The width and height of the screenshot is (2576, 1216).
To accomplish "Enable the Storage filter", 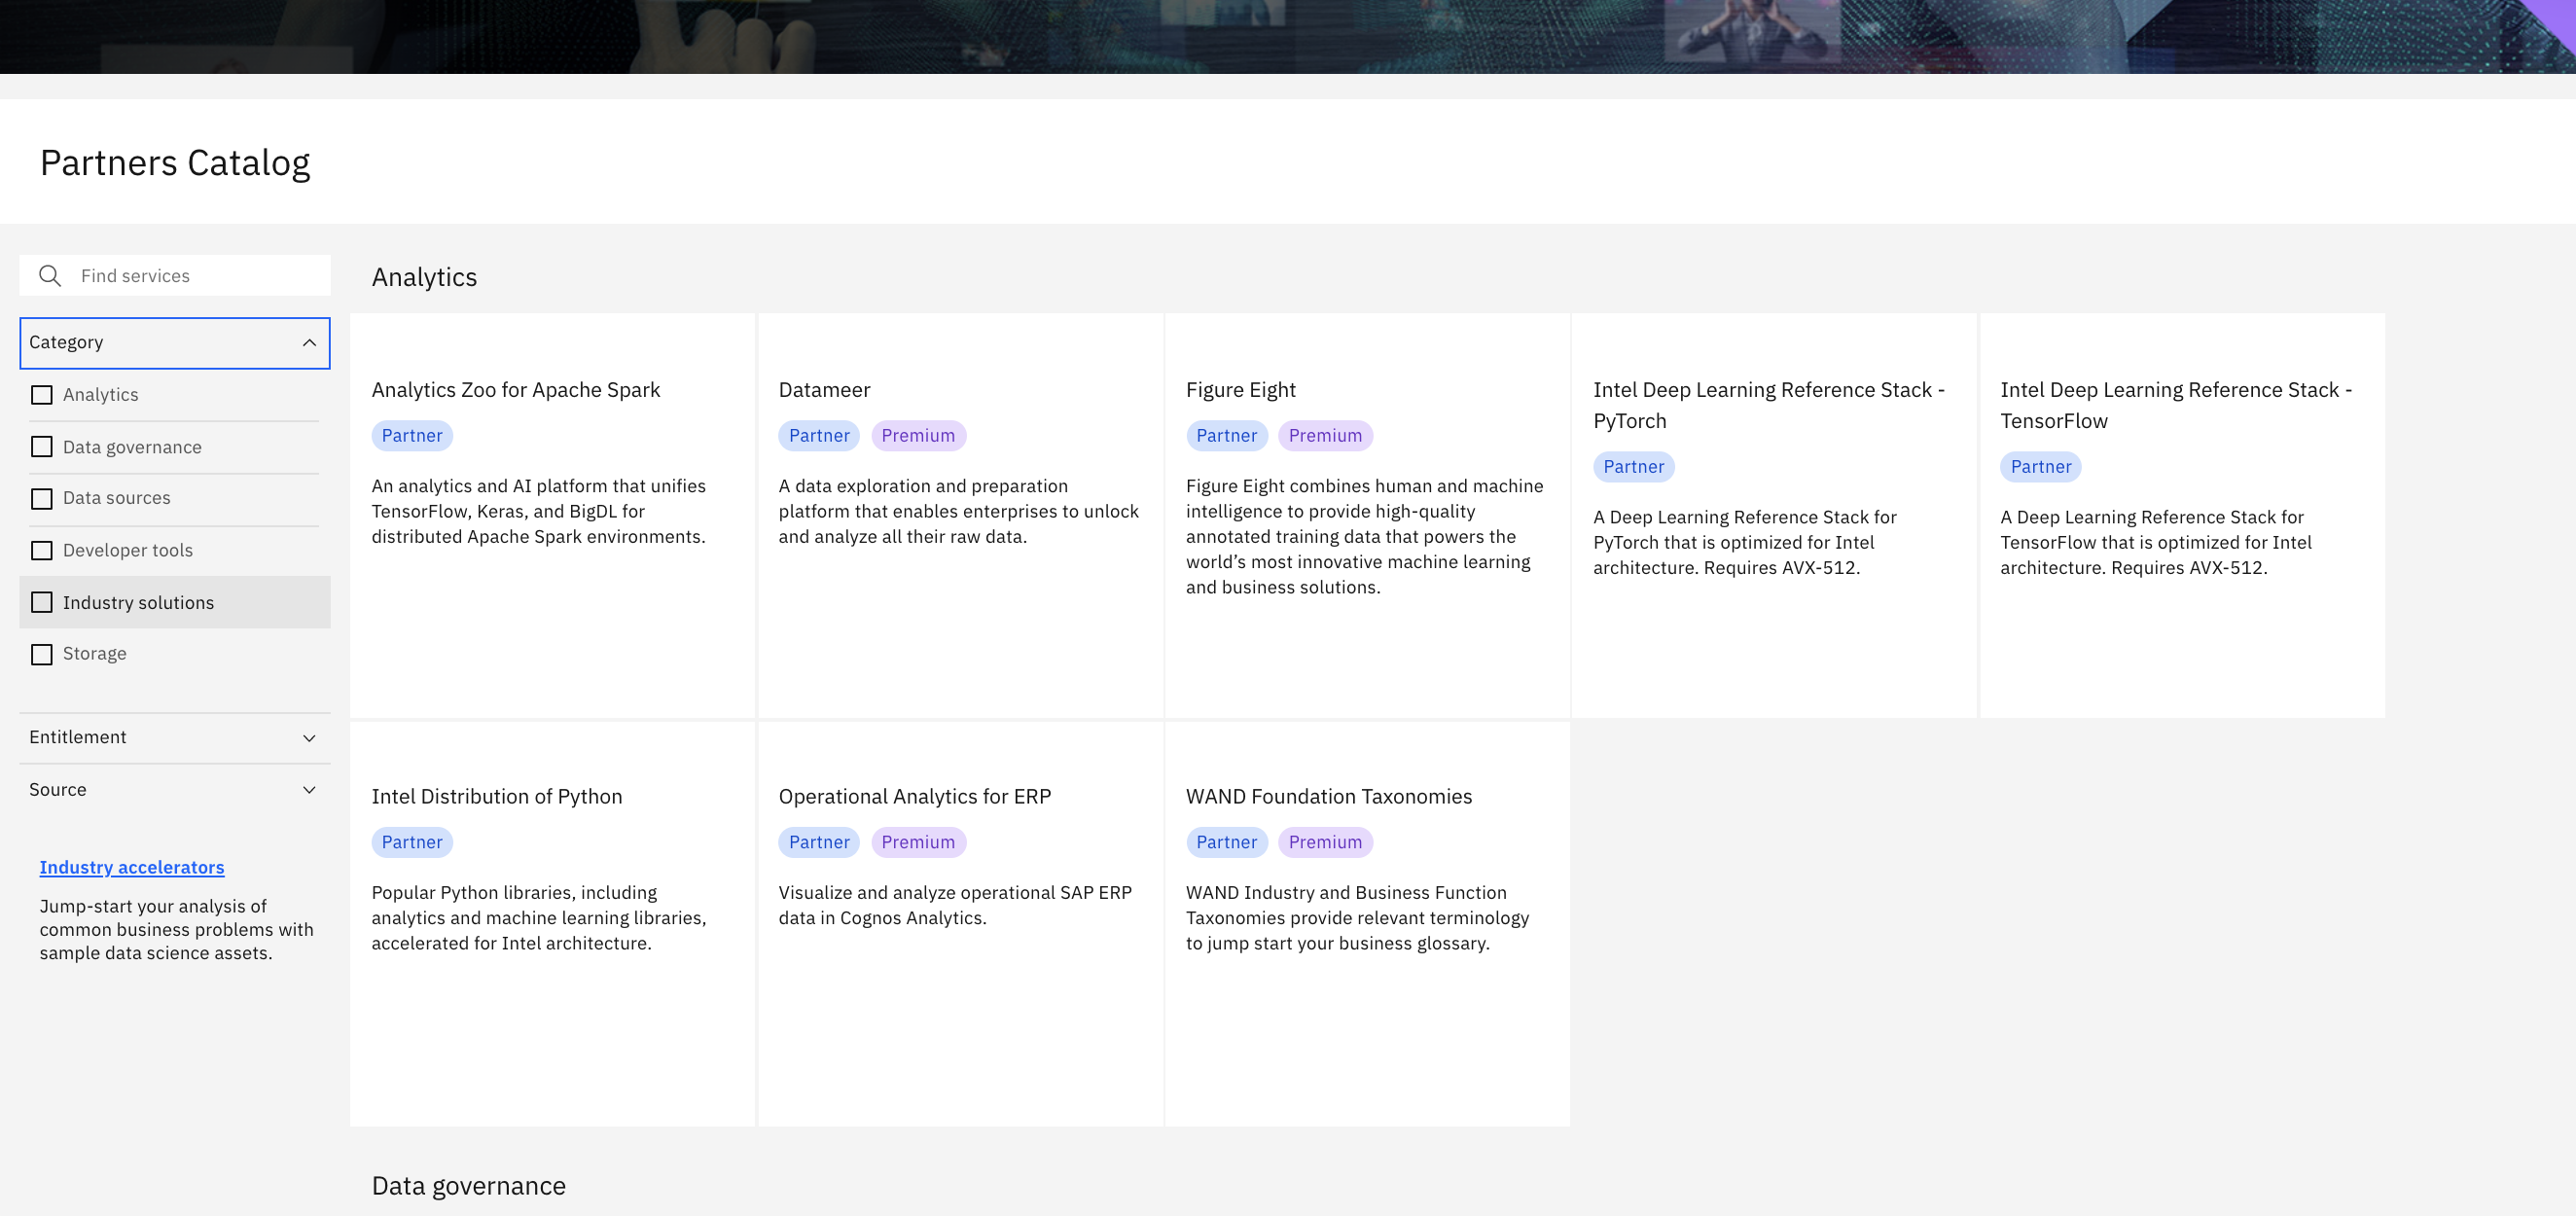I will [x=41, y=654].
